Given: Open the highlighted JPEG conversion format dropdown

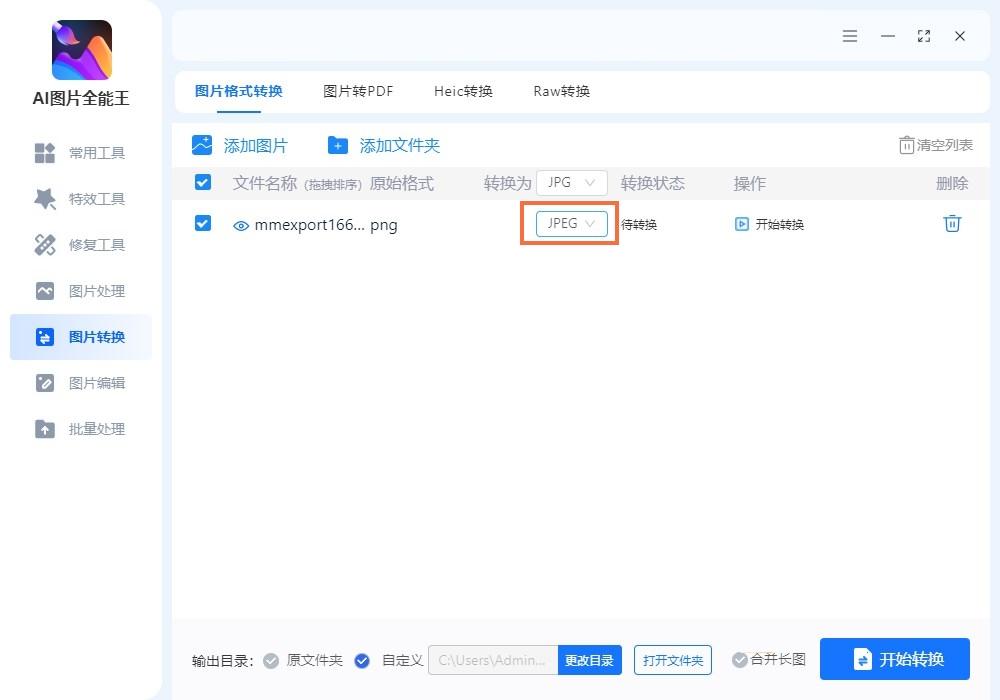Looking at the screenshot, I should (x=568, y=224).
